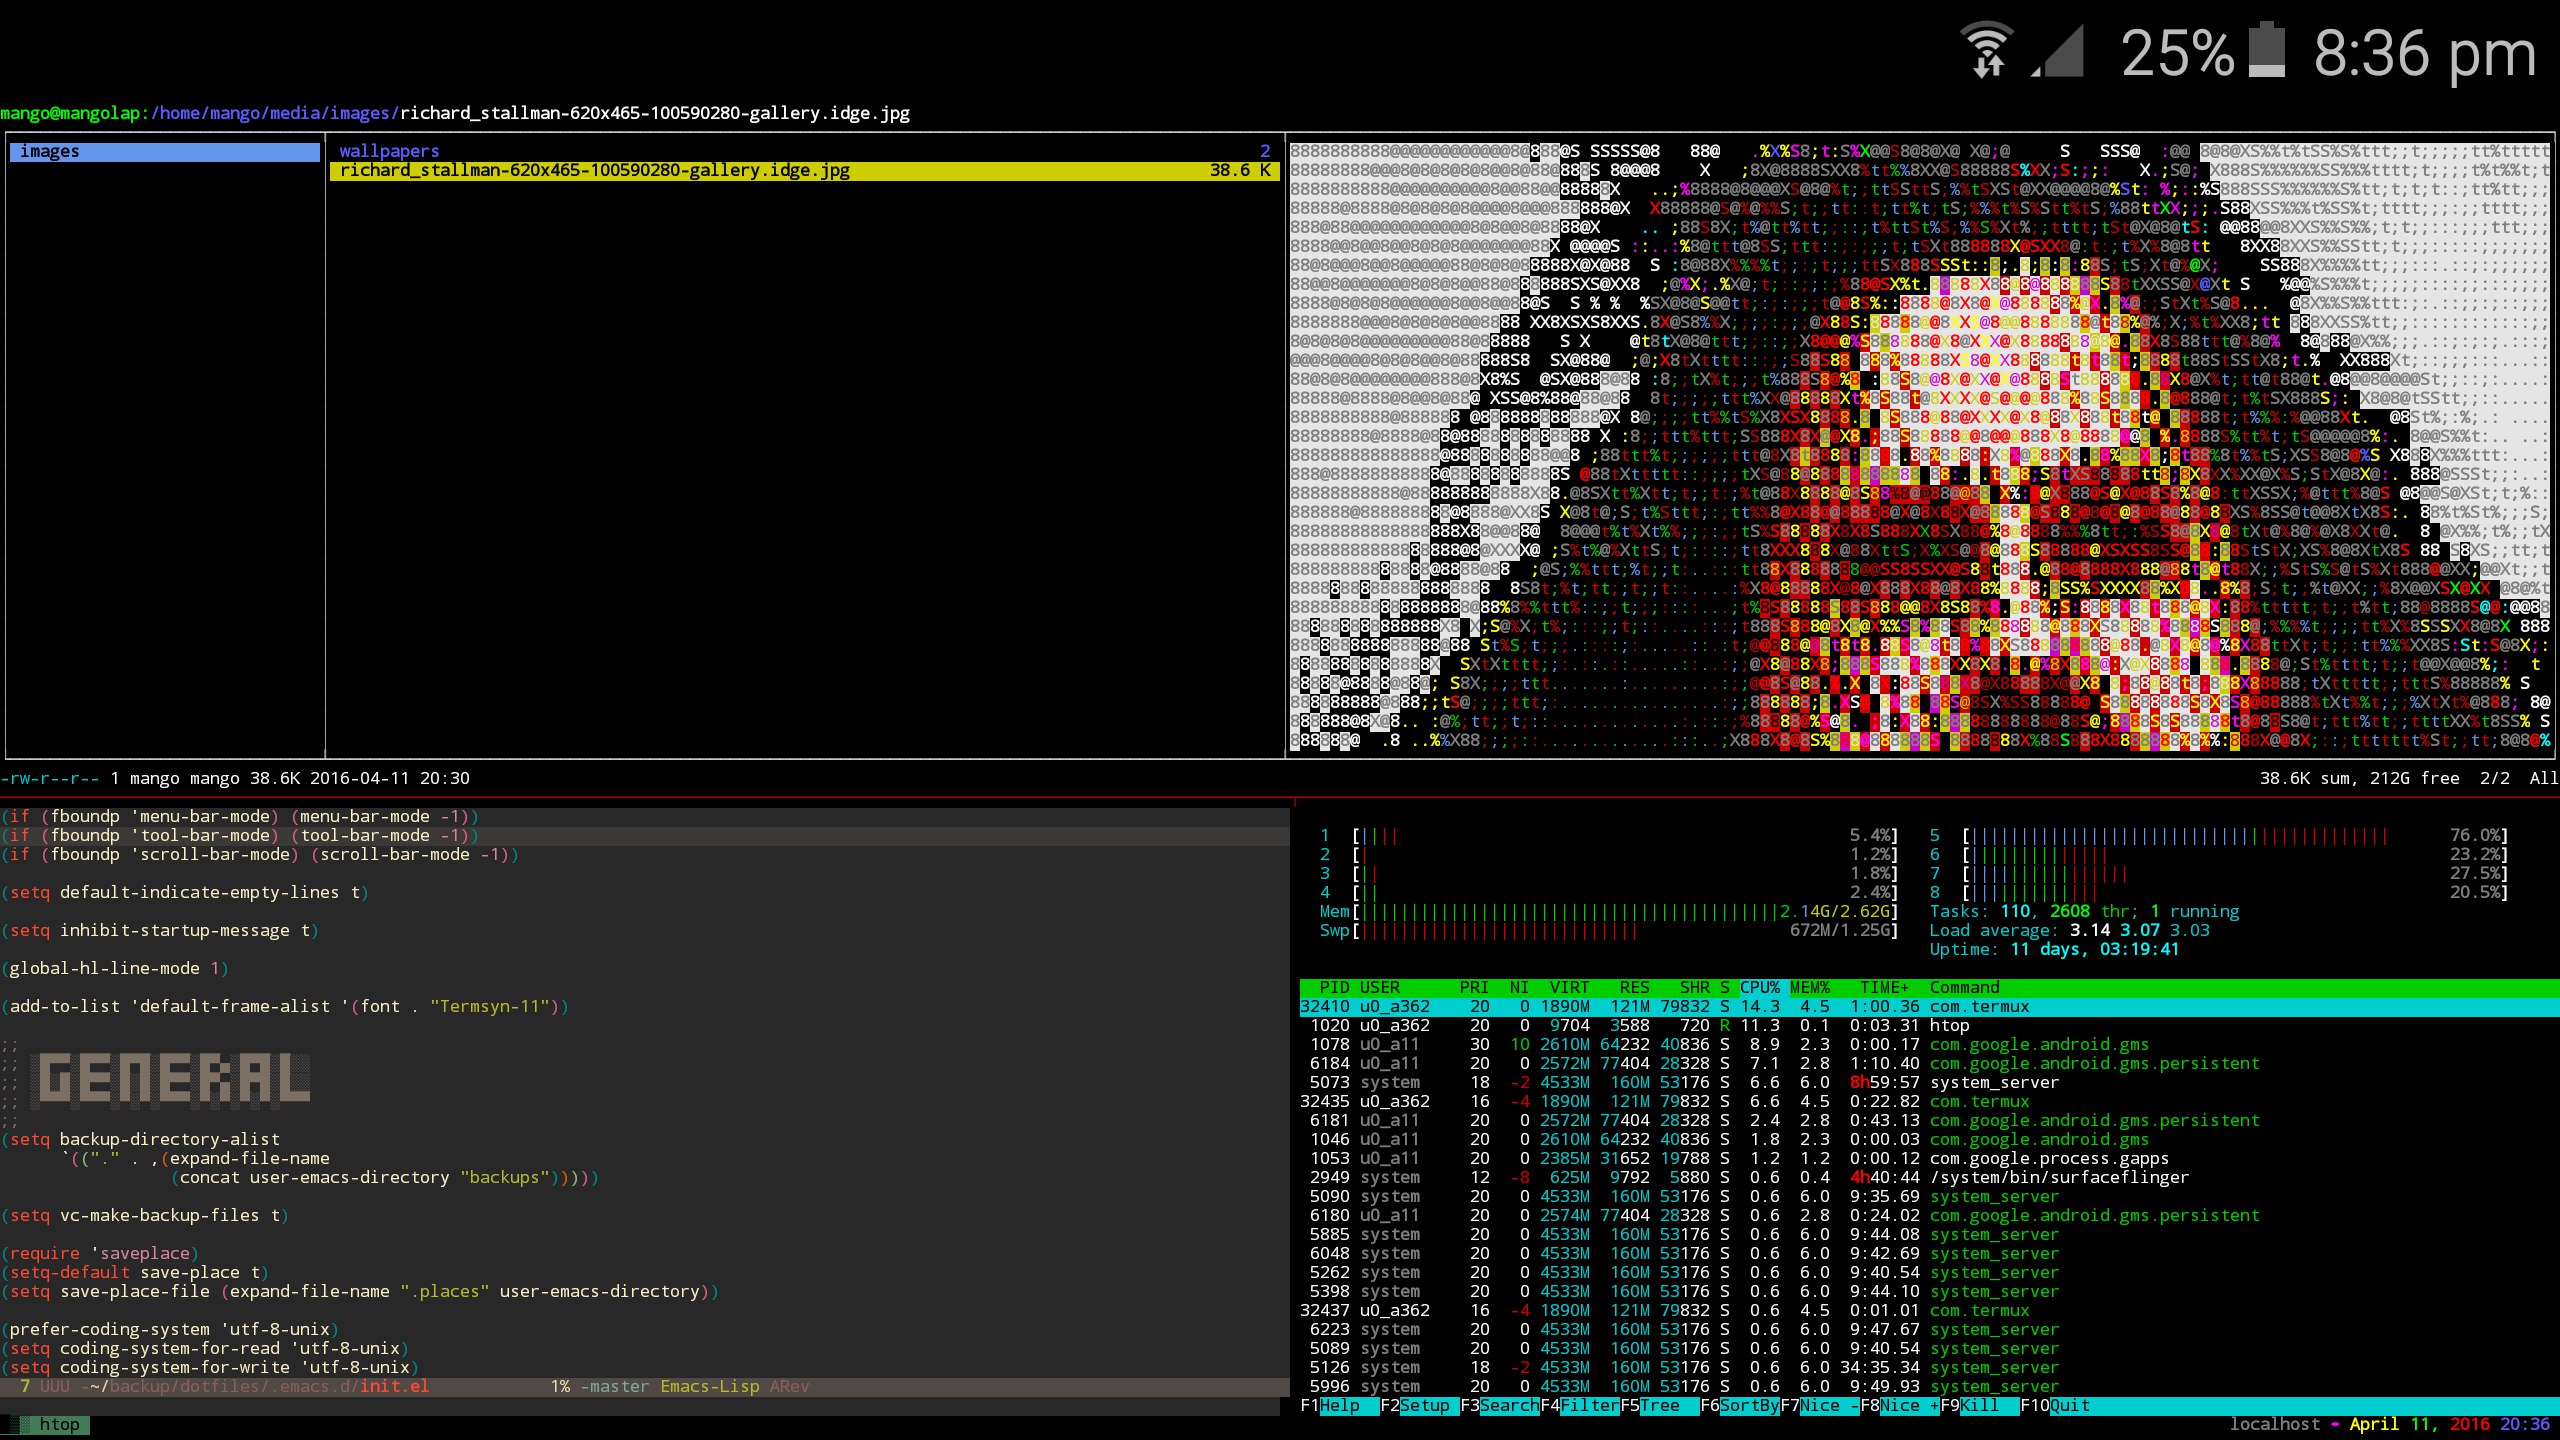Screen dimensions: 2560x1440
Task: Select the htop process row PID 1020
Action: [x=1930, y=1025]
